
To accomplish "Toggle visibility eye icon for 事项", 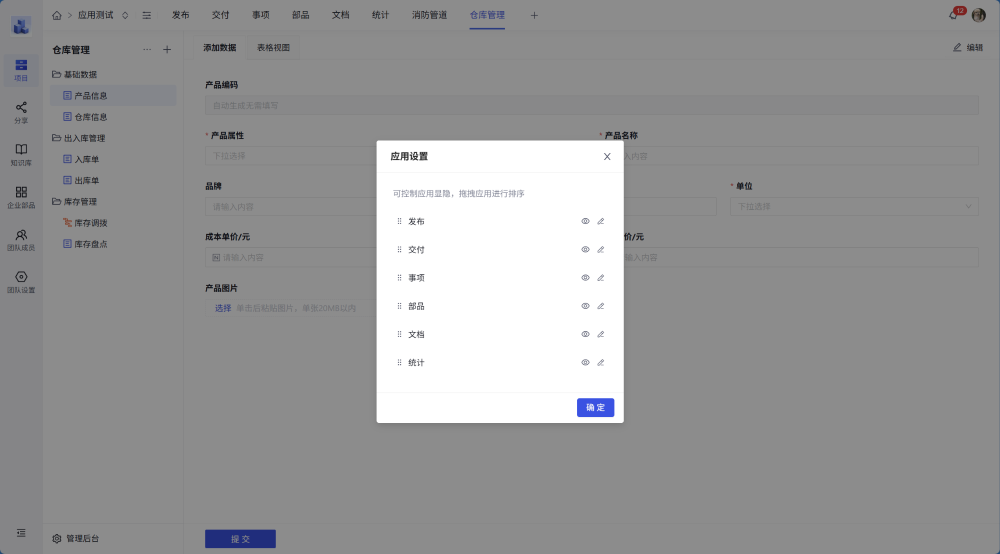I will pyautogui.click(x=586, y=278).
